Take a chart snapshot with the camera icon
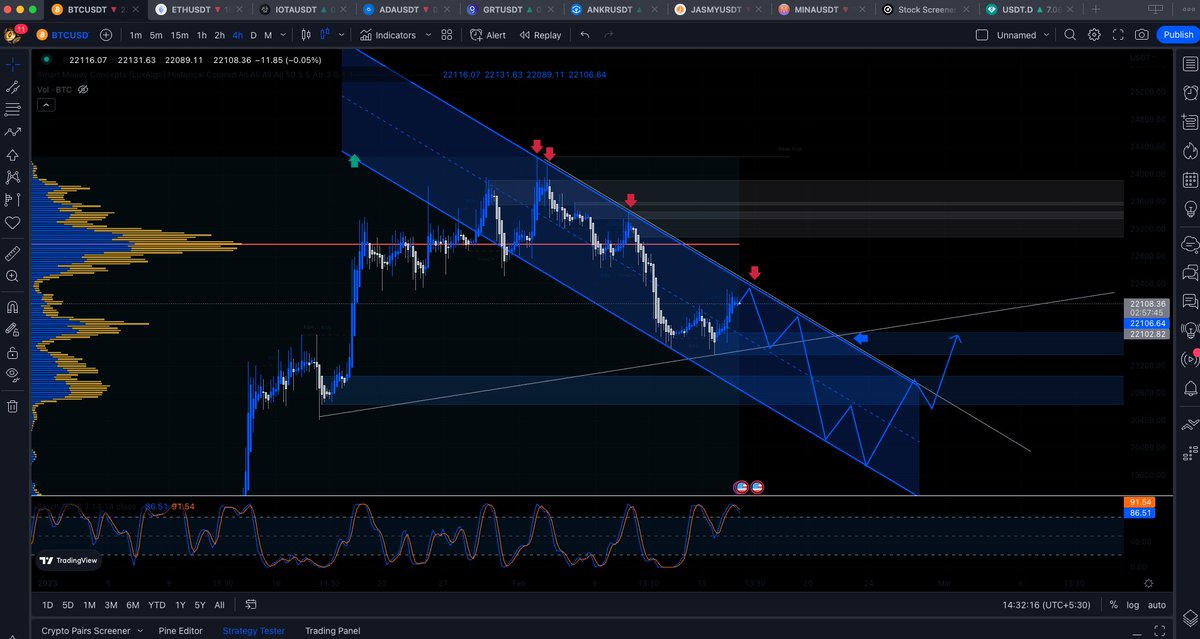 coord(1142,34)
